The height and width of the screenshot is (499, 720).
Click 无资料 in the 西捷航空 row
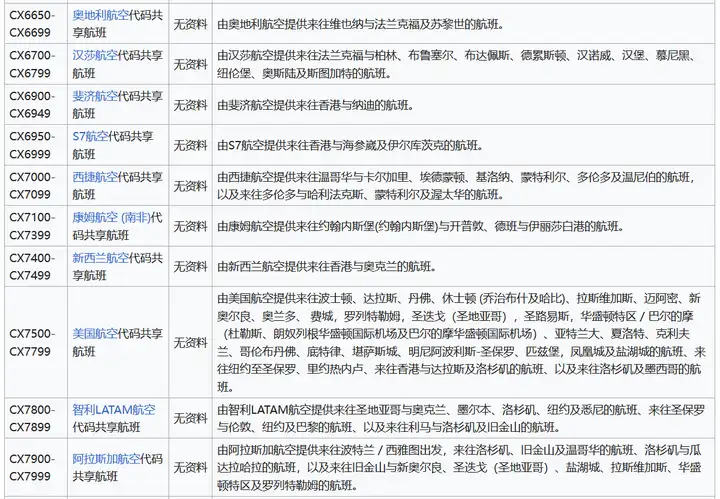pos(190,185)
